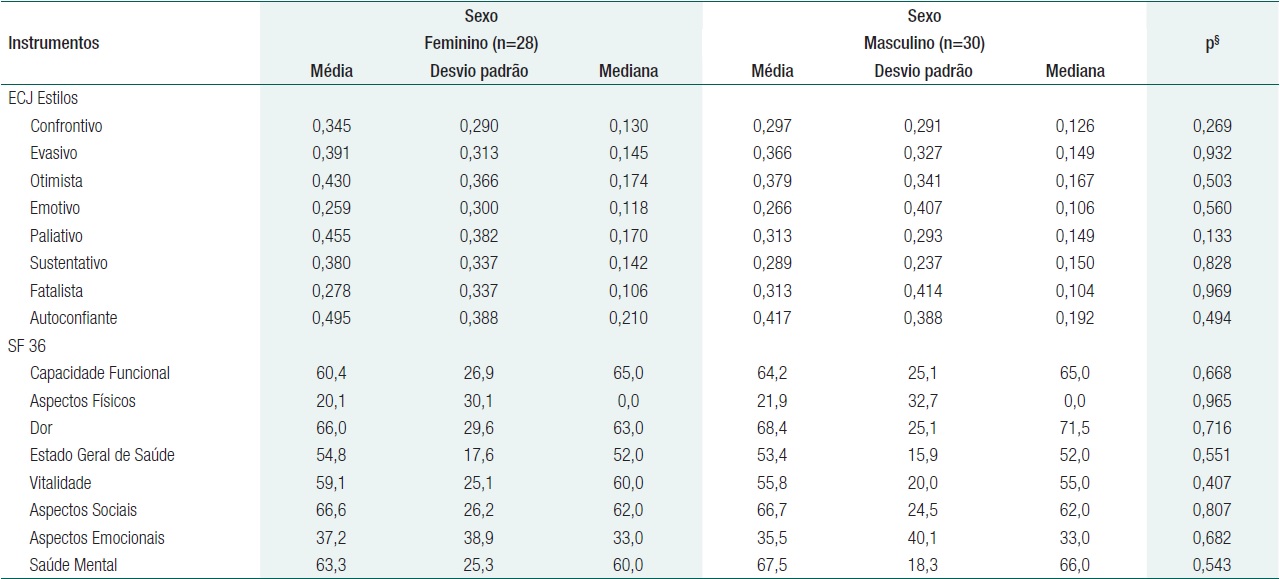This screenshot has width=1280, height=579.
Task: Select the "Confrontivo" row label
Action: click(66, 126)
